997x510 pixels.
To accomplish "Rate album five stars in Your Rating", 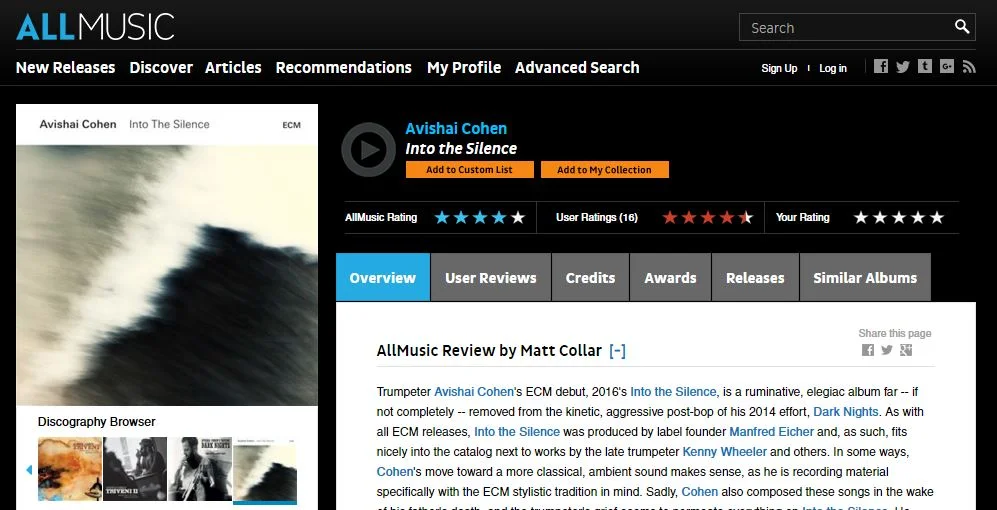I will coord(937,217).
